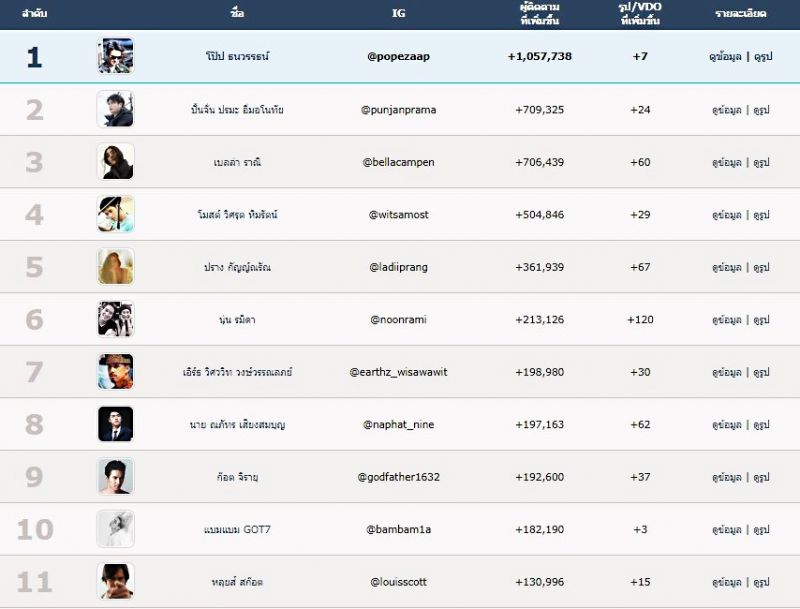
Task: Click the ลำดับ rank column header
Action: click(35, 14)
